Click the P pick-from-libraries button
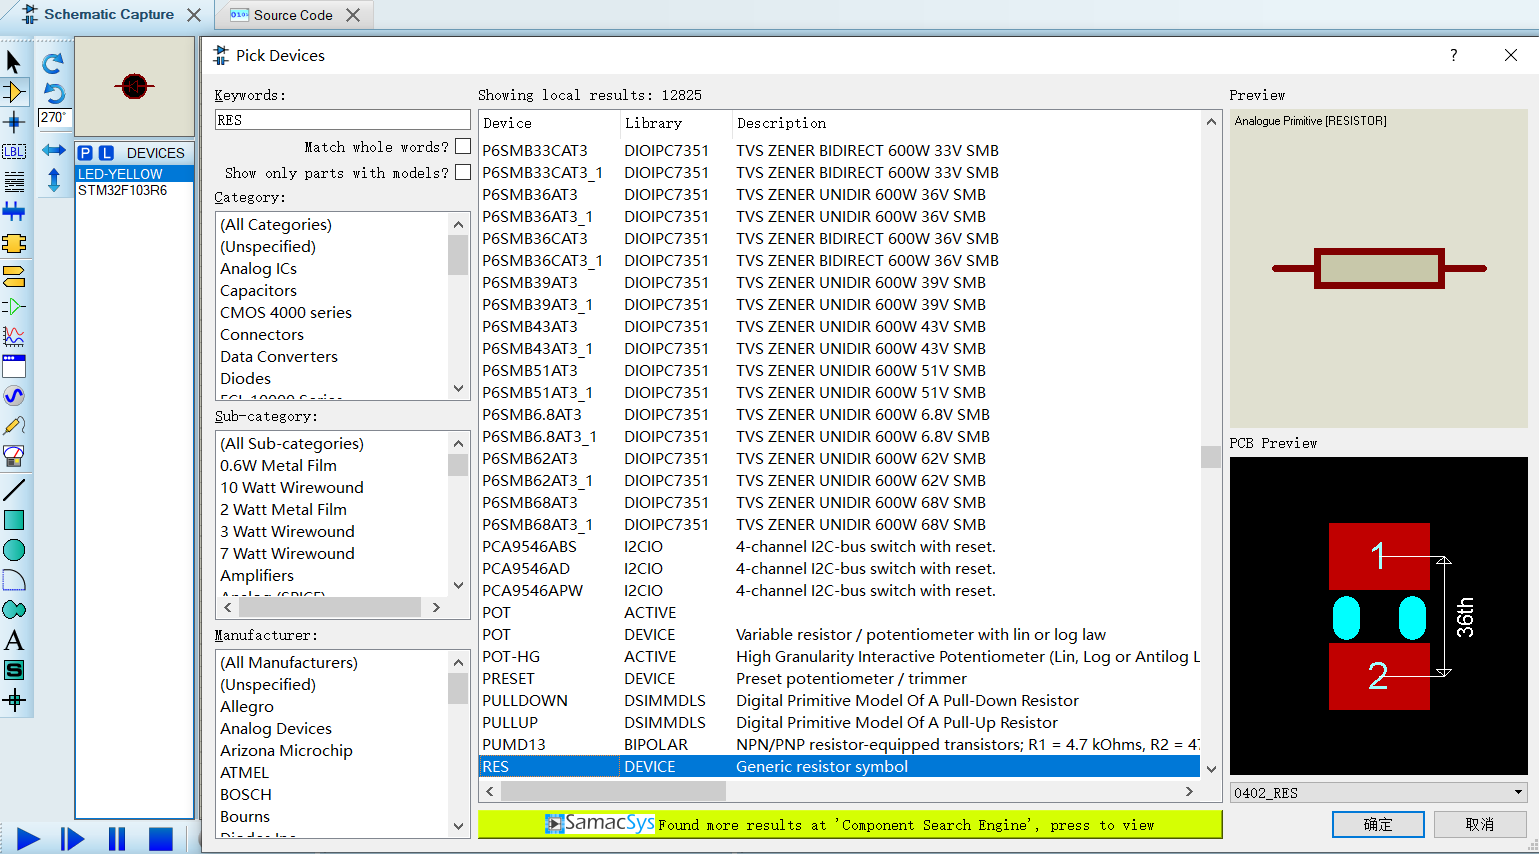The image size is (1539, 854). [85, 153]
